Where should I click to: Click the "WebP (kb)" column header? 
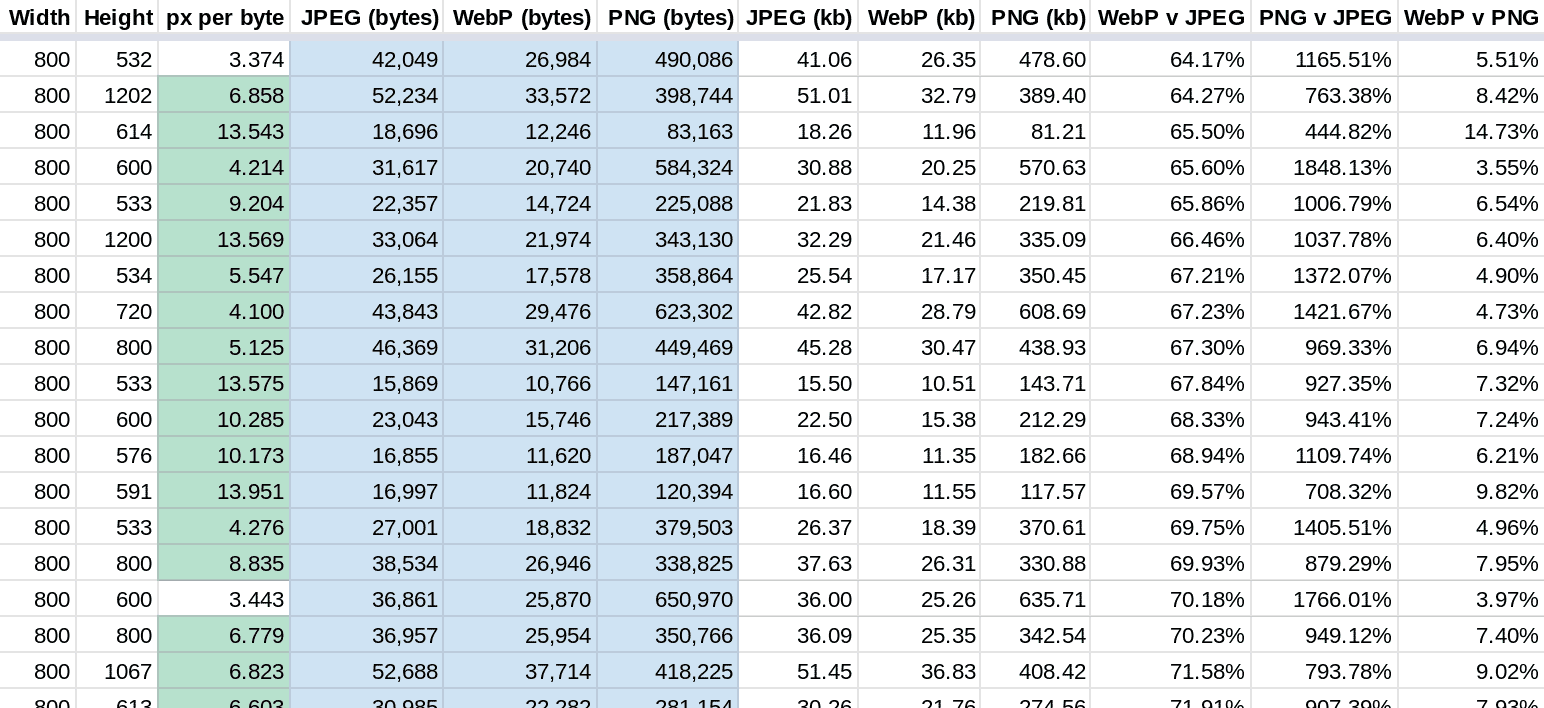920,17
